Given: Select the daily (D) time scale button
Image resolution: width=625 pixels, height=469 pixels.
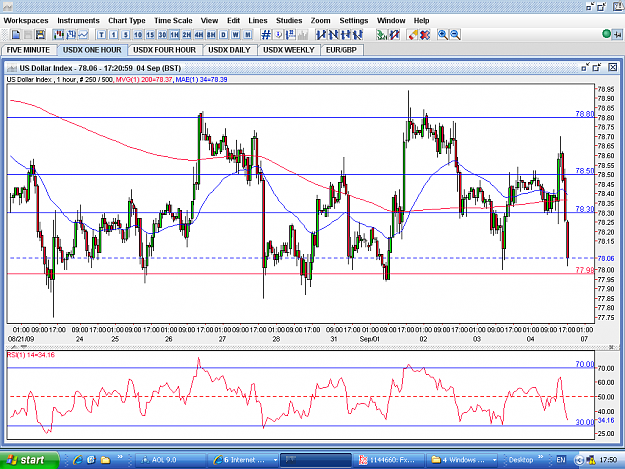Looking at the screenshot, I should 224,35.
